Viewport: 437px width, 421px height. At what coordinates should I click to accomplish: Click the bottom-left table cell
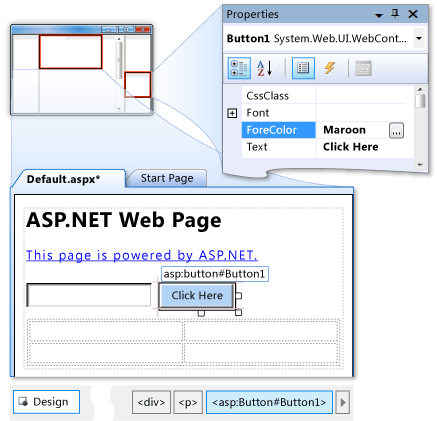(106, 353)
